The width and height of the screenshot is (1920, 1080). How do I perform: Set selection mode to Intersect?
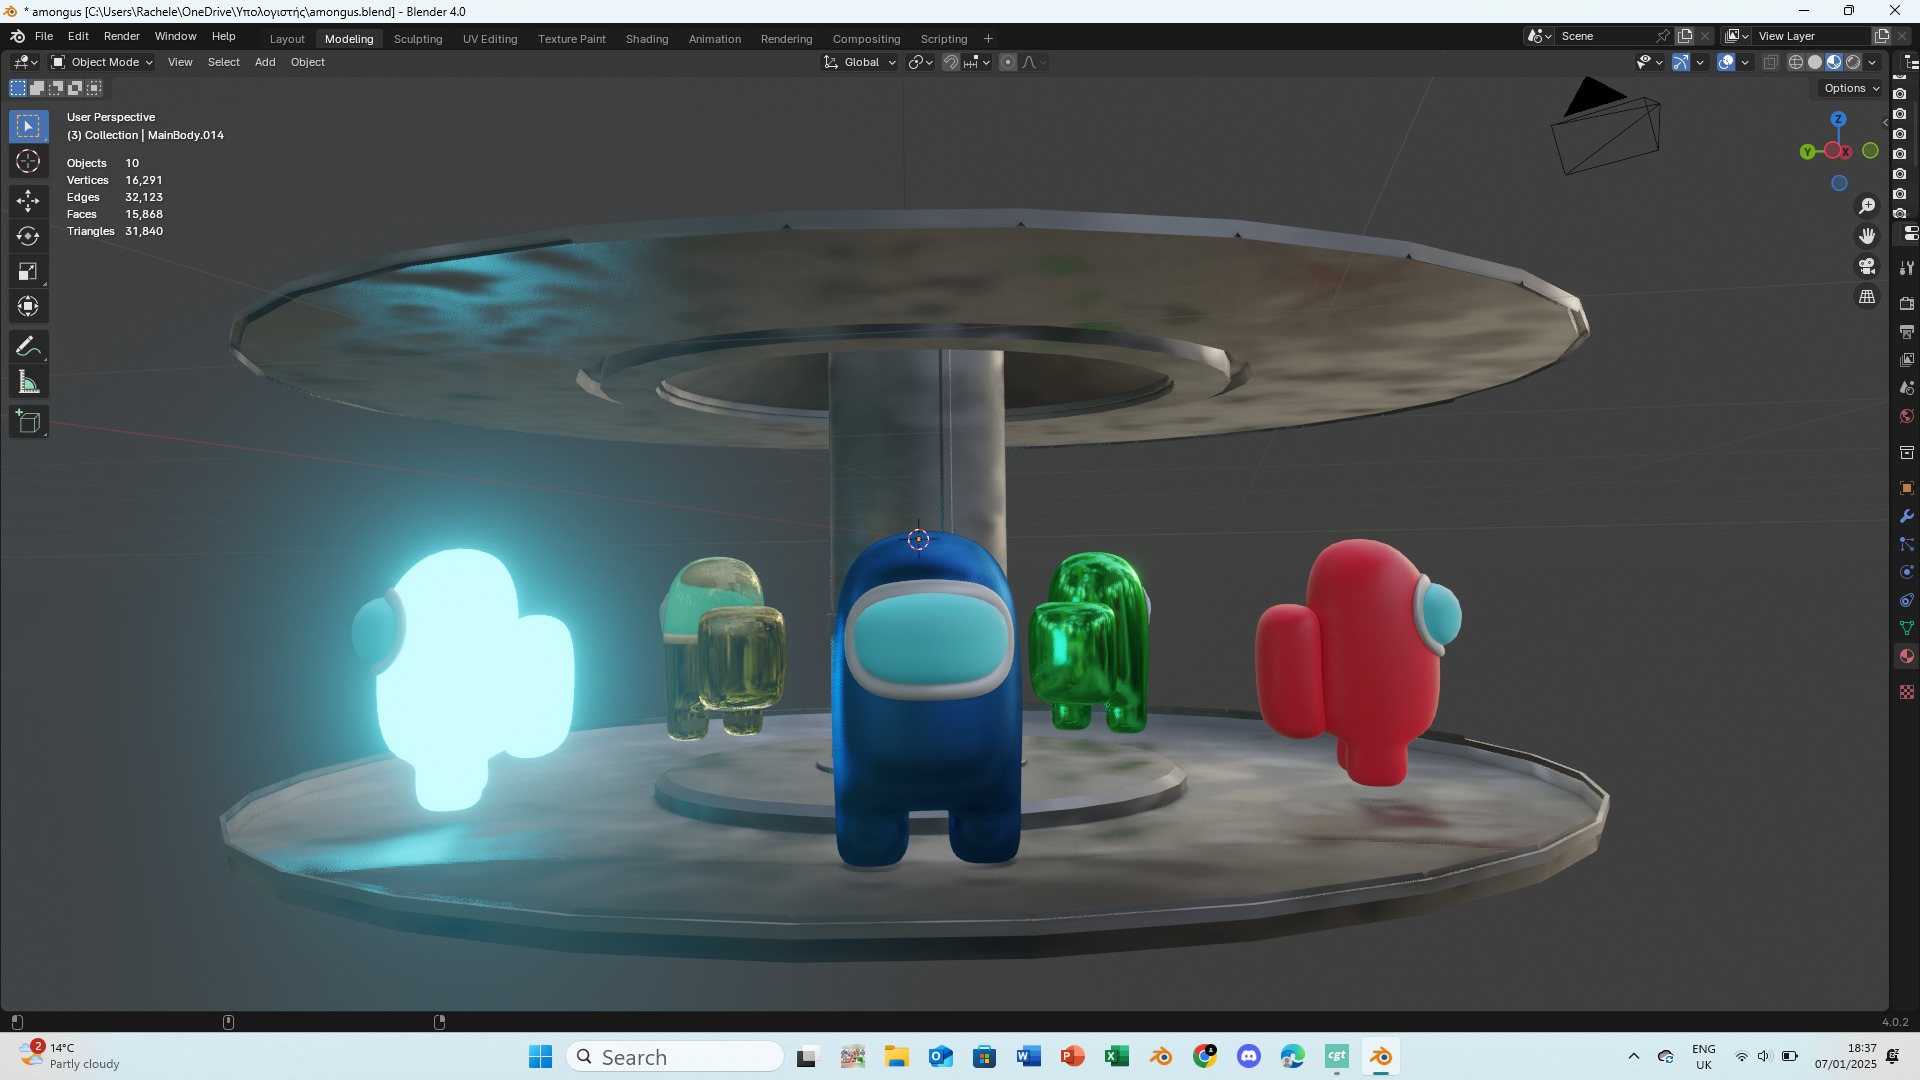(x=94, y=88)
